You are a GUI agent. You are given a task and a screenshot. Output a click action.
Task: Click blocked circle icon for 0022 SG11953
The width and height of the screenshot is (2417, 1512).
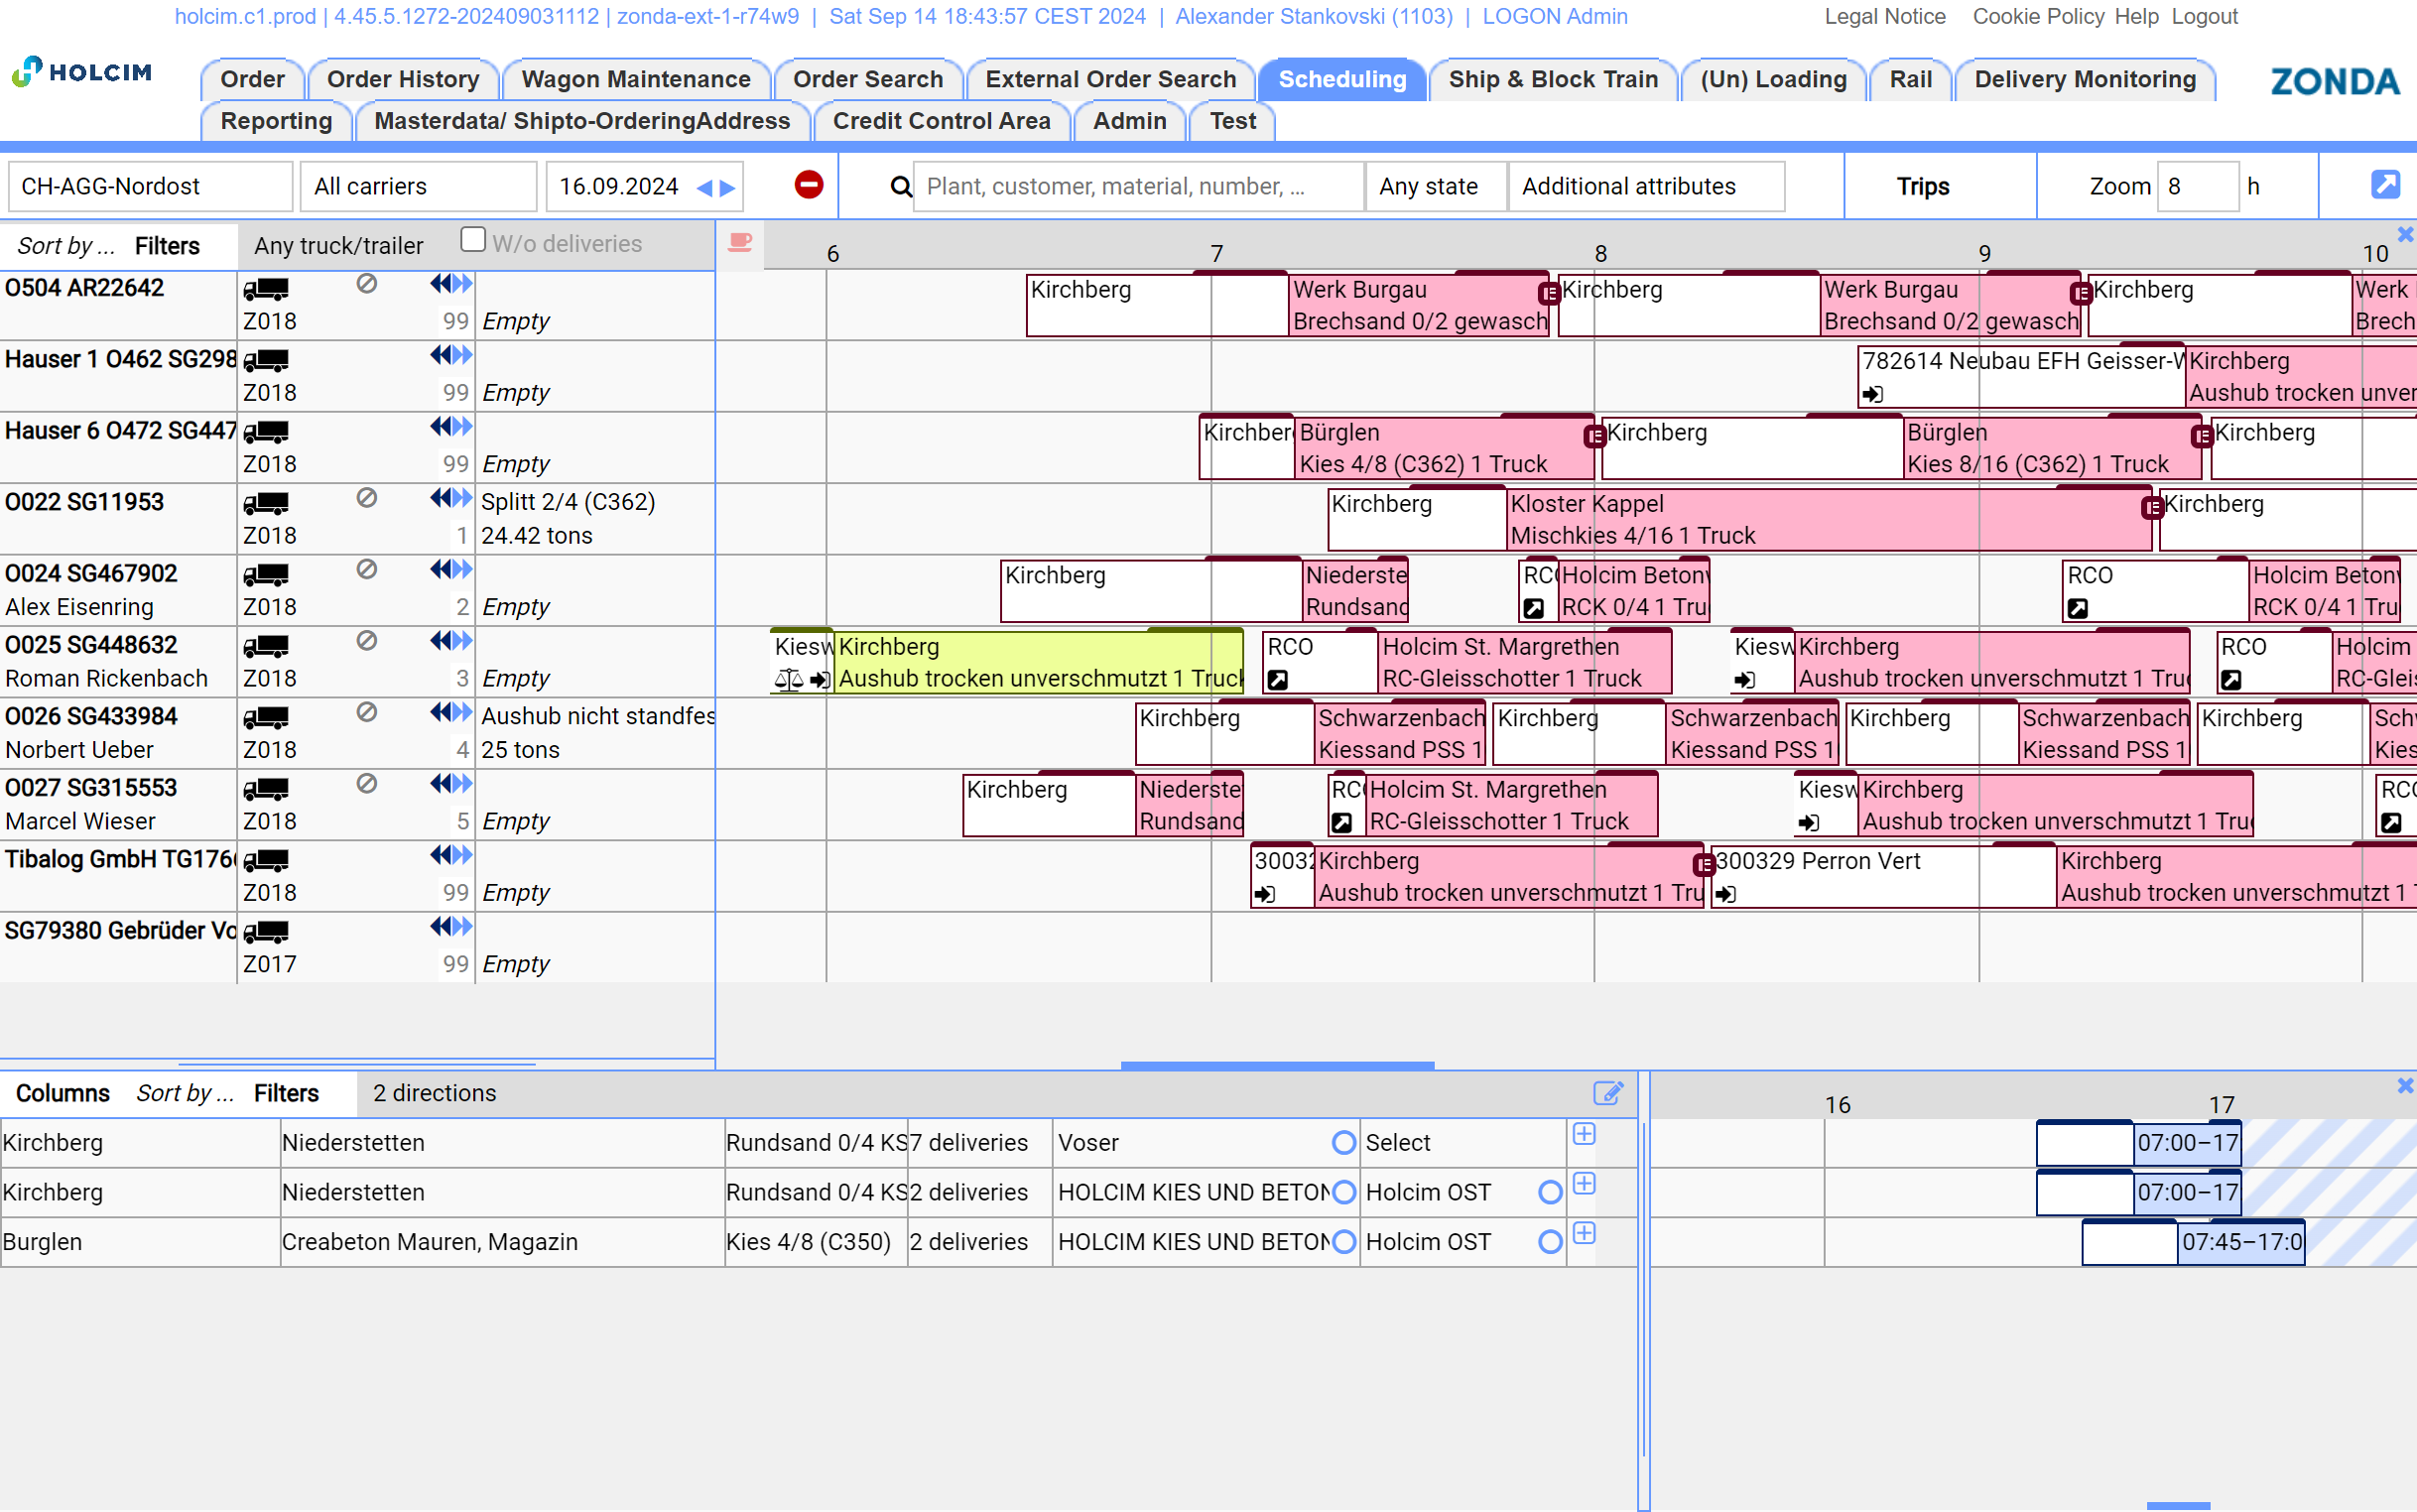pos(366,498)
